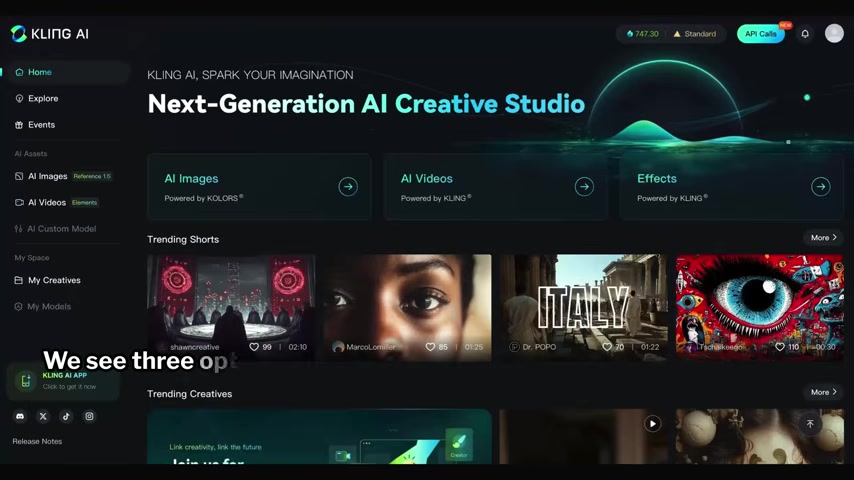854x480 pixels.
Task: Expand More for Trending Shorts
Action: click(824, 238)
